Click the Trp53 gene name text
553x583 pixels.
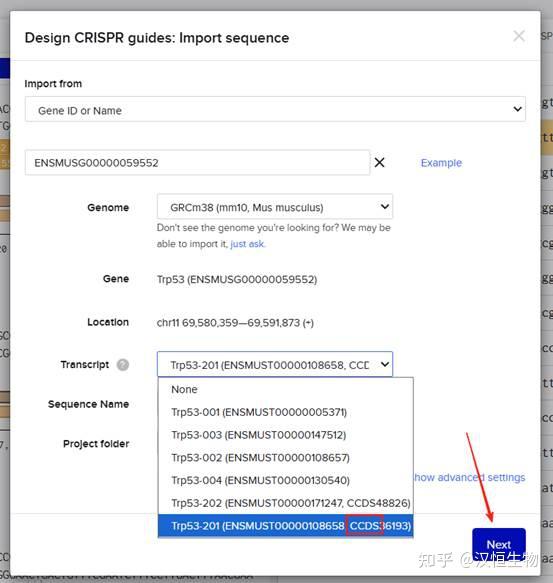click(237, 279)
